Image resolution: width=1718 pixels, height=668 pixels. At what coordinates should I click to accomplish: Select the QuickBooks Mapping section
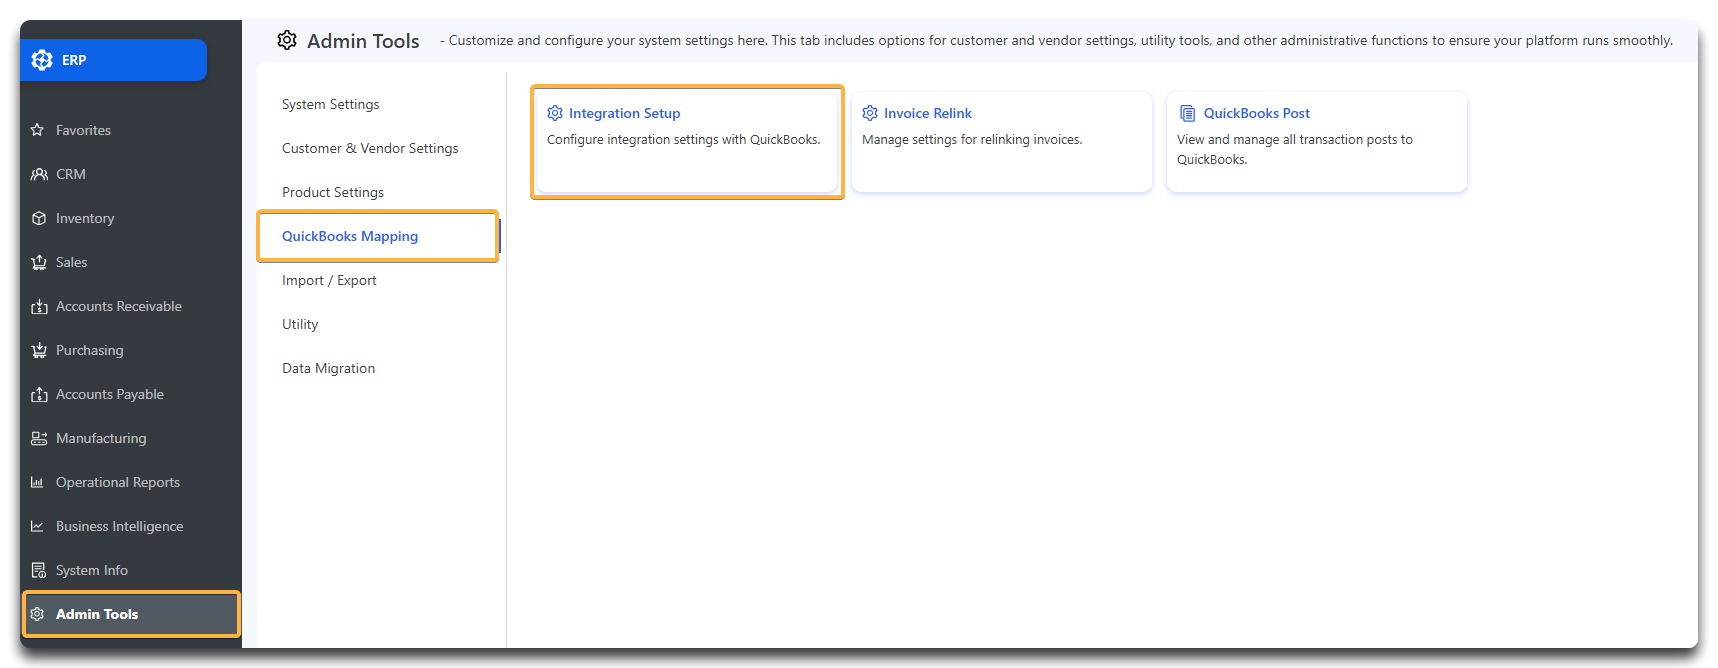pos(350,236)
